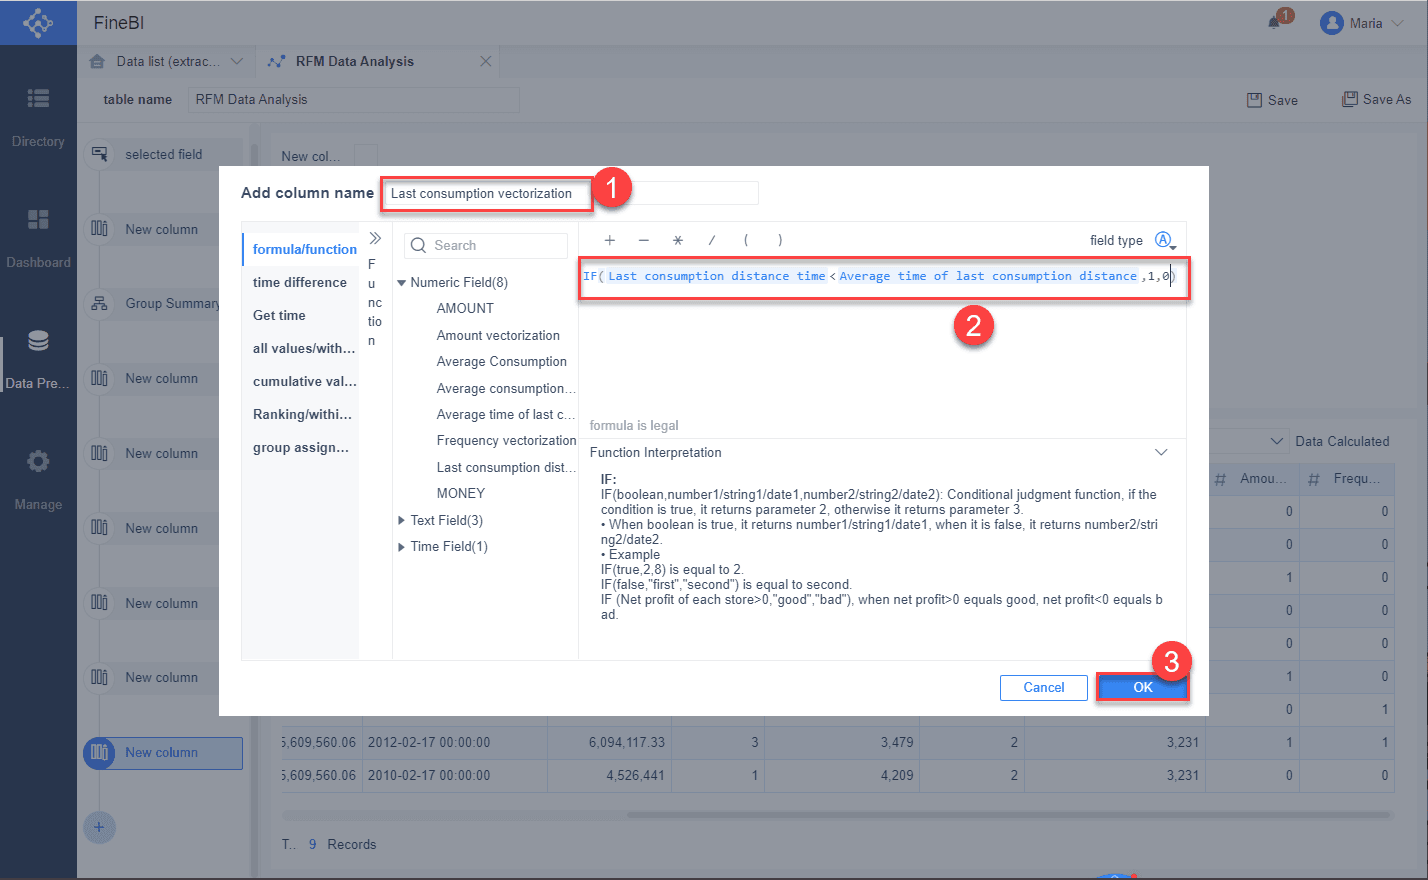1428x880 pixels.
Task: Insert a left parenthesis operator
Action: pyautogui.click(x=746, y=240)
